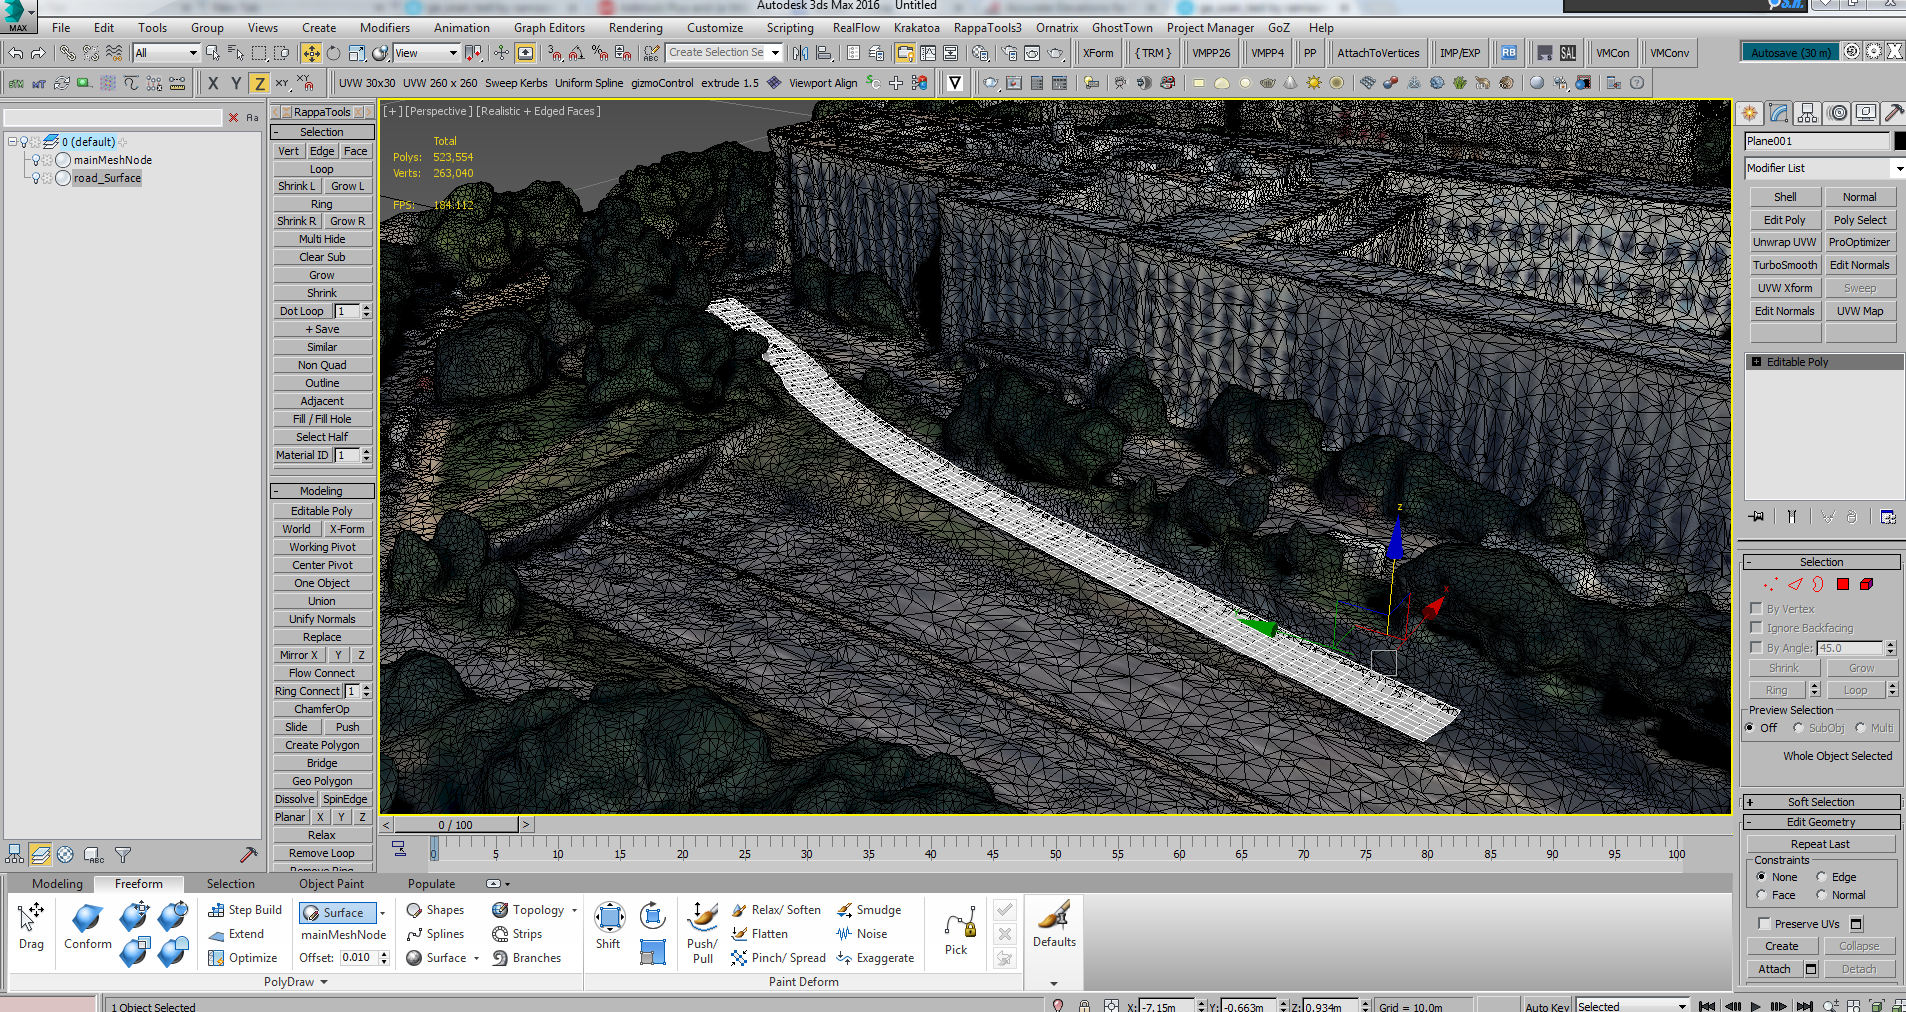Viewport: 1906px width, 1012px height.
Task: Switch to the Populate ribbon tab
Action: click(431, 884)
